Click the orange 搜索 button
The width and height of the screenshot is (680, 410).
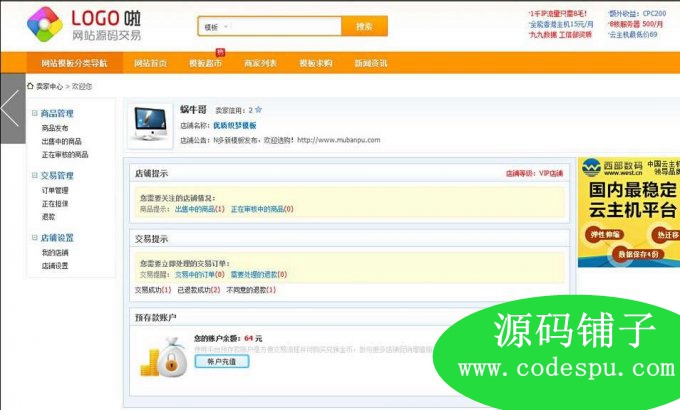pos(364,26)
